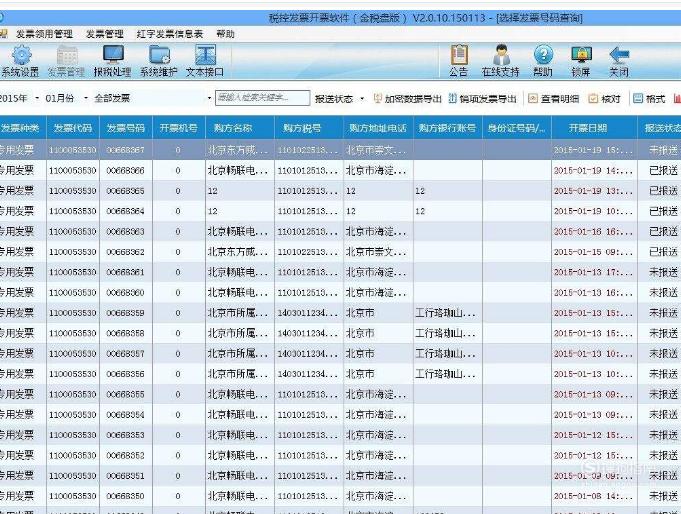Select invoice number 00668361 cell

pyautogui.click(x=126, y=272)
